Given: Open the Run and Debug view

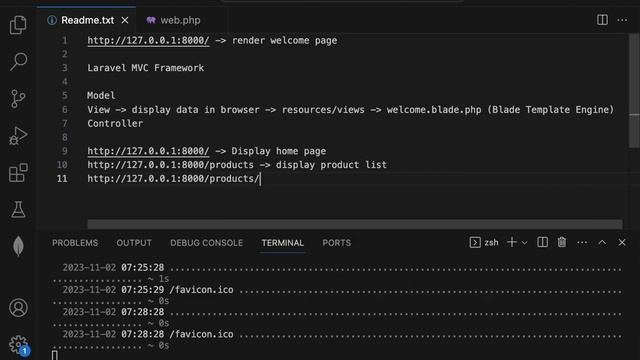Looking at the screenshot, I should click(18, 136).
